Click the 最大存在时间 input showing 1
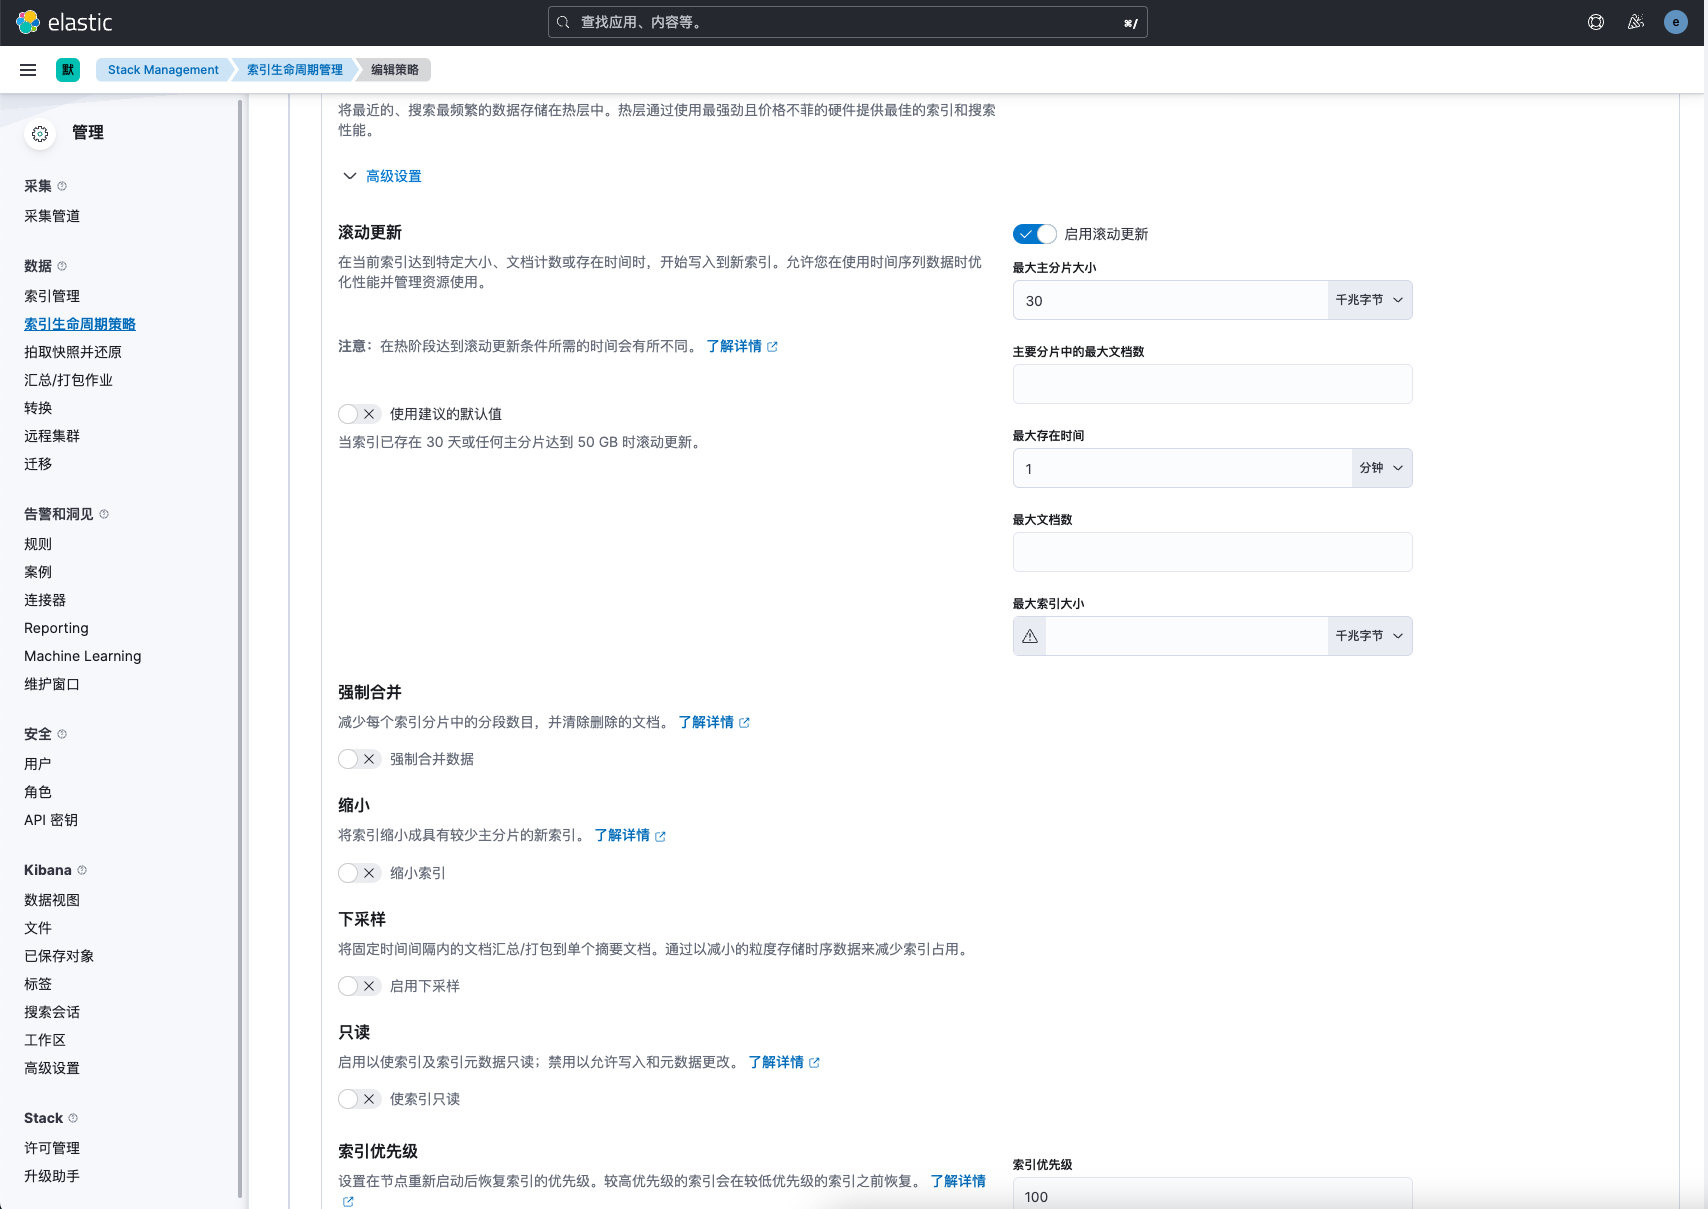 [x=1182, y=468]
